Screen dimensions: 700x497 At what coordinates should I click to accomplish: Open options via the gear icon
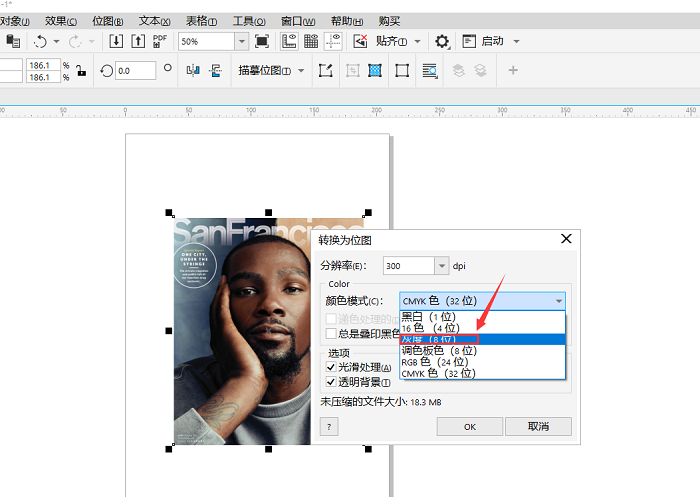click(442, 42)
